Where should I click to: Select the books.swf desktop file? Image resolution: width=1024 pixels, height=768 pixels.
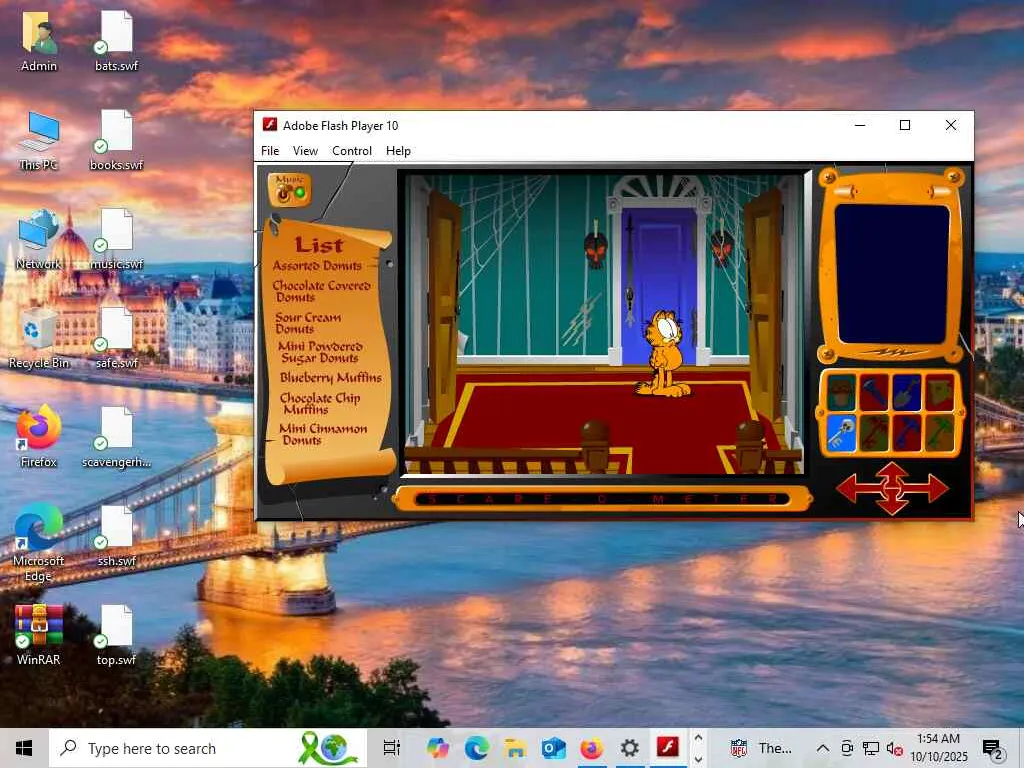click(116, 140)
